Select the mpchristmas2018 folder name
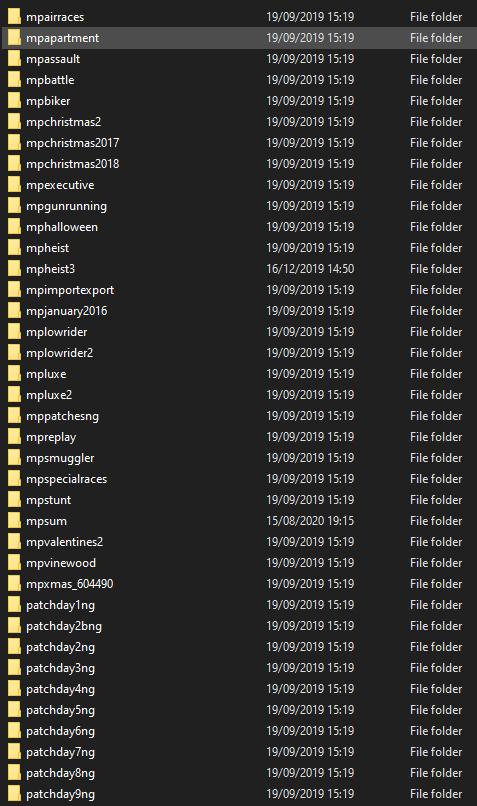 [72, 164]
